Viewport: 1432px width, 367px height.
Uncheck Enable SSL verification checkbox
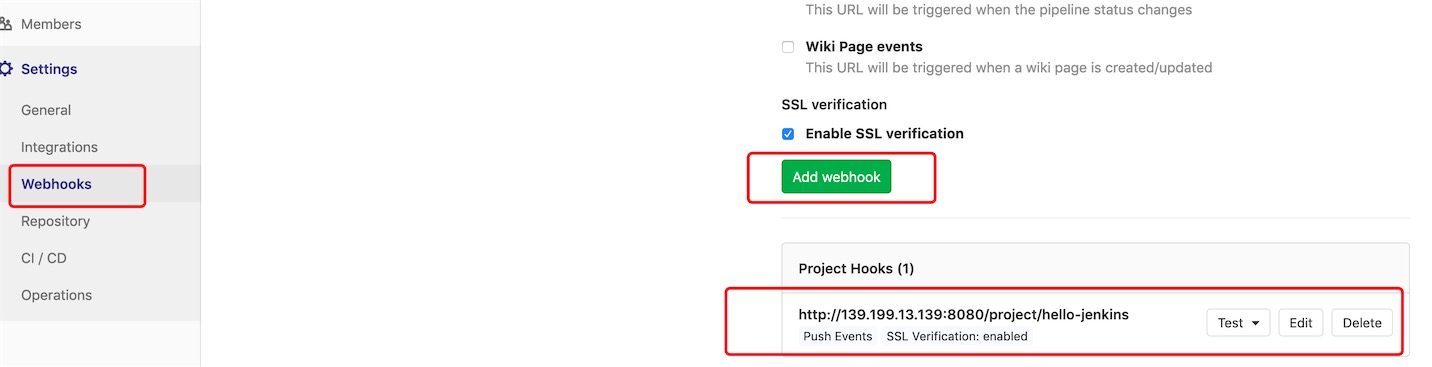click(x=788, y=134)
